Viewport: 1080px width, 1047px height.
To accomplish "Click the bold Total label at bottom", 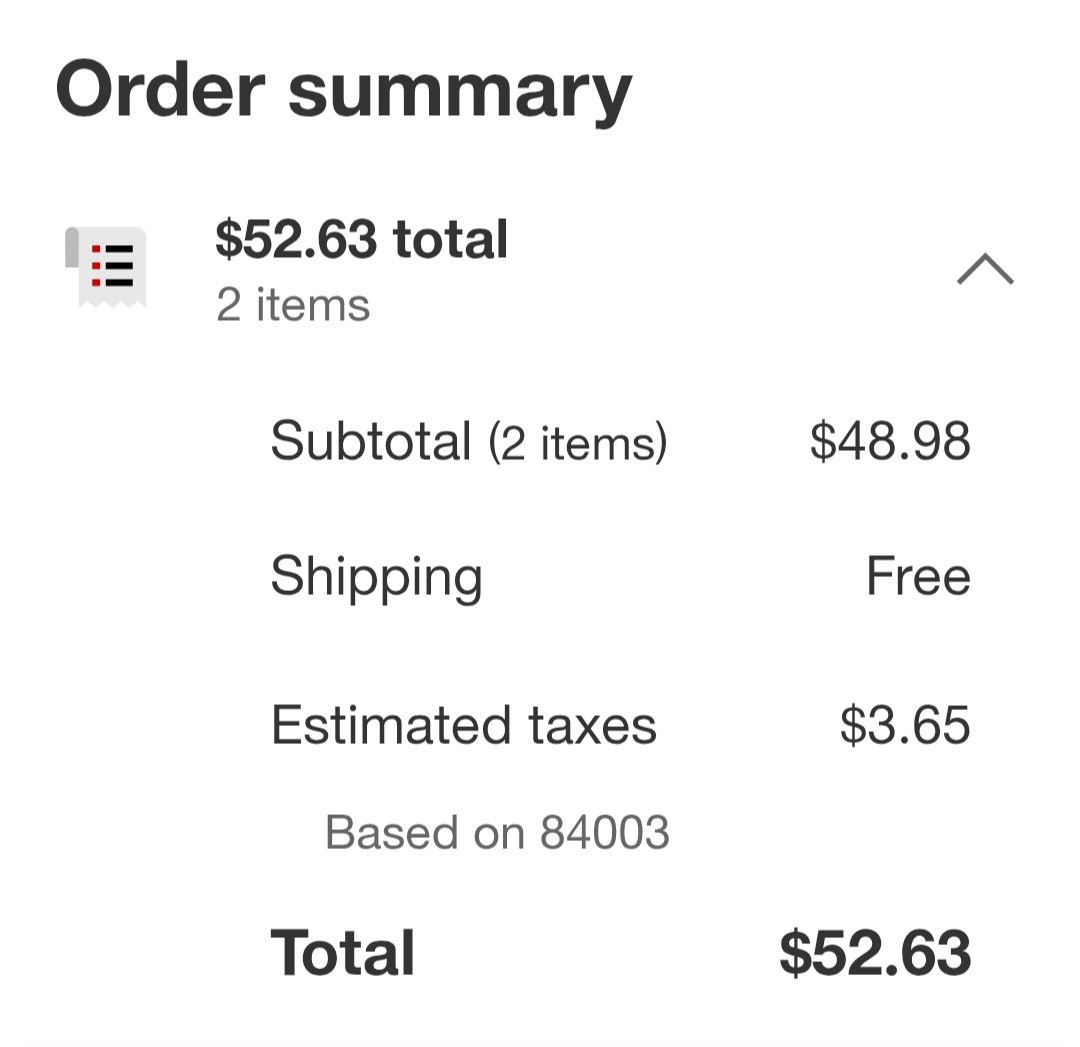I will [342, 953].
